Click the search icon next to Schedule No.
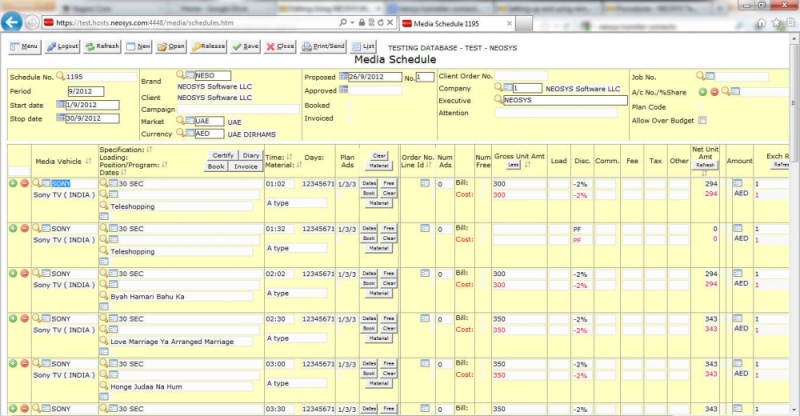The width and height of the screenshot is (800, 416). [x=60, y=76]
